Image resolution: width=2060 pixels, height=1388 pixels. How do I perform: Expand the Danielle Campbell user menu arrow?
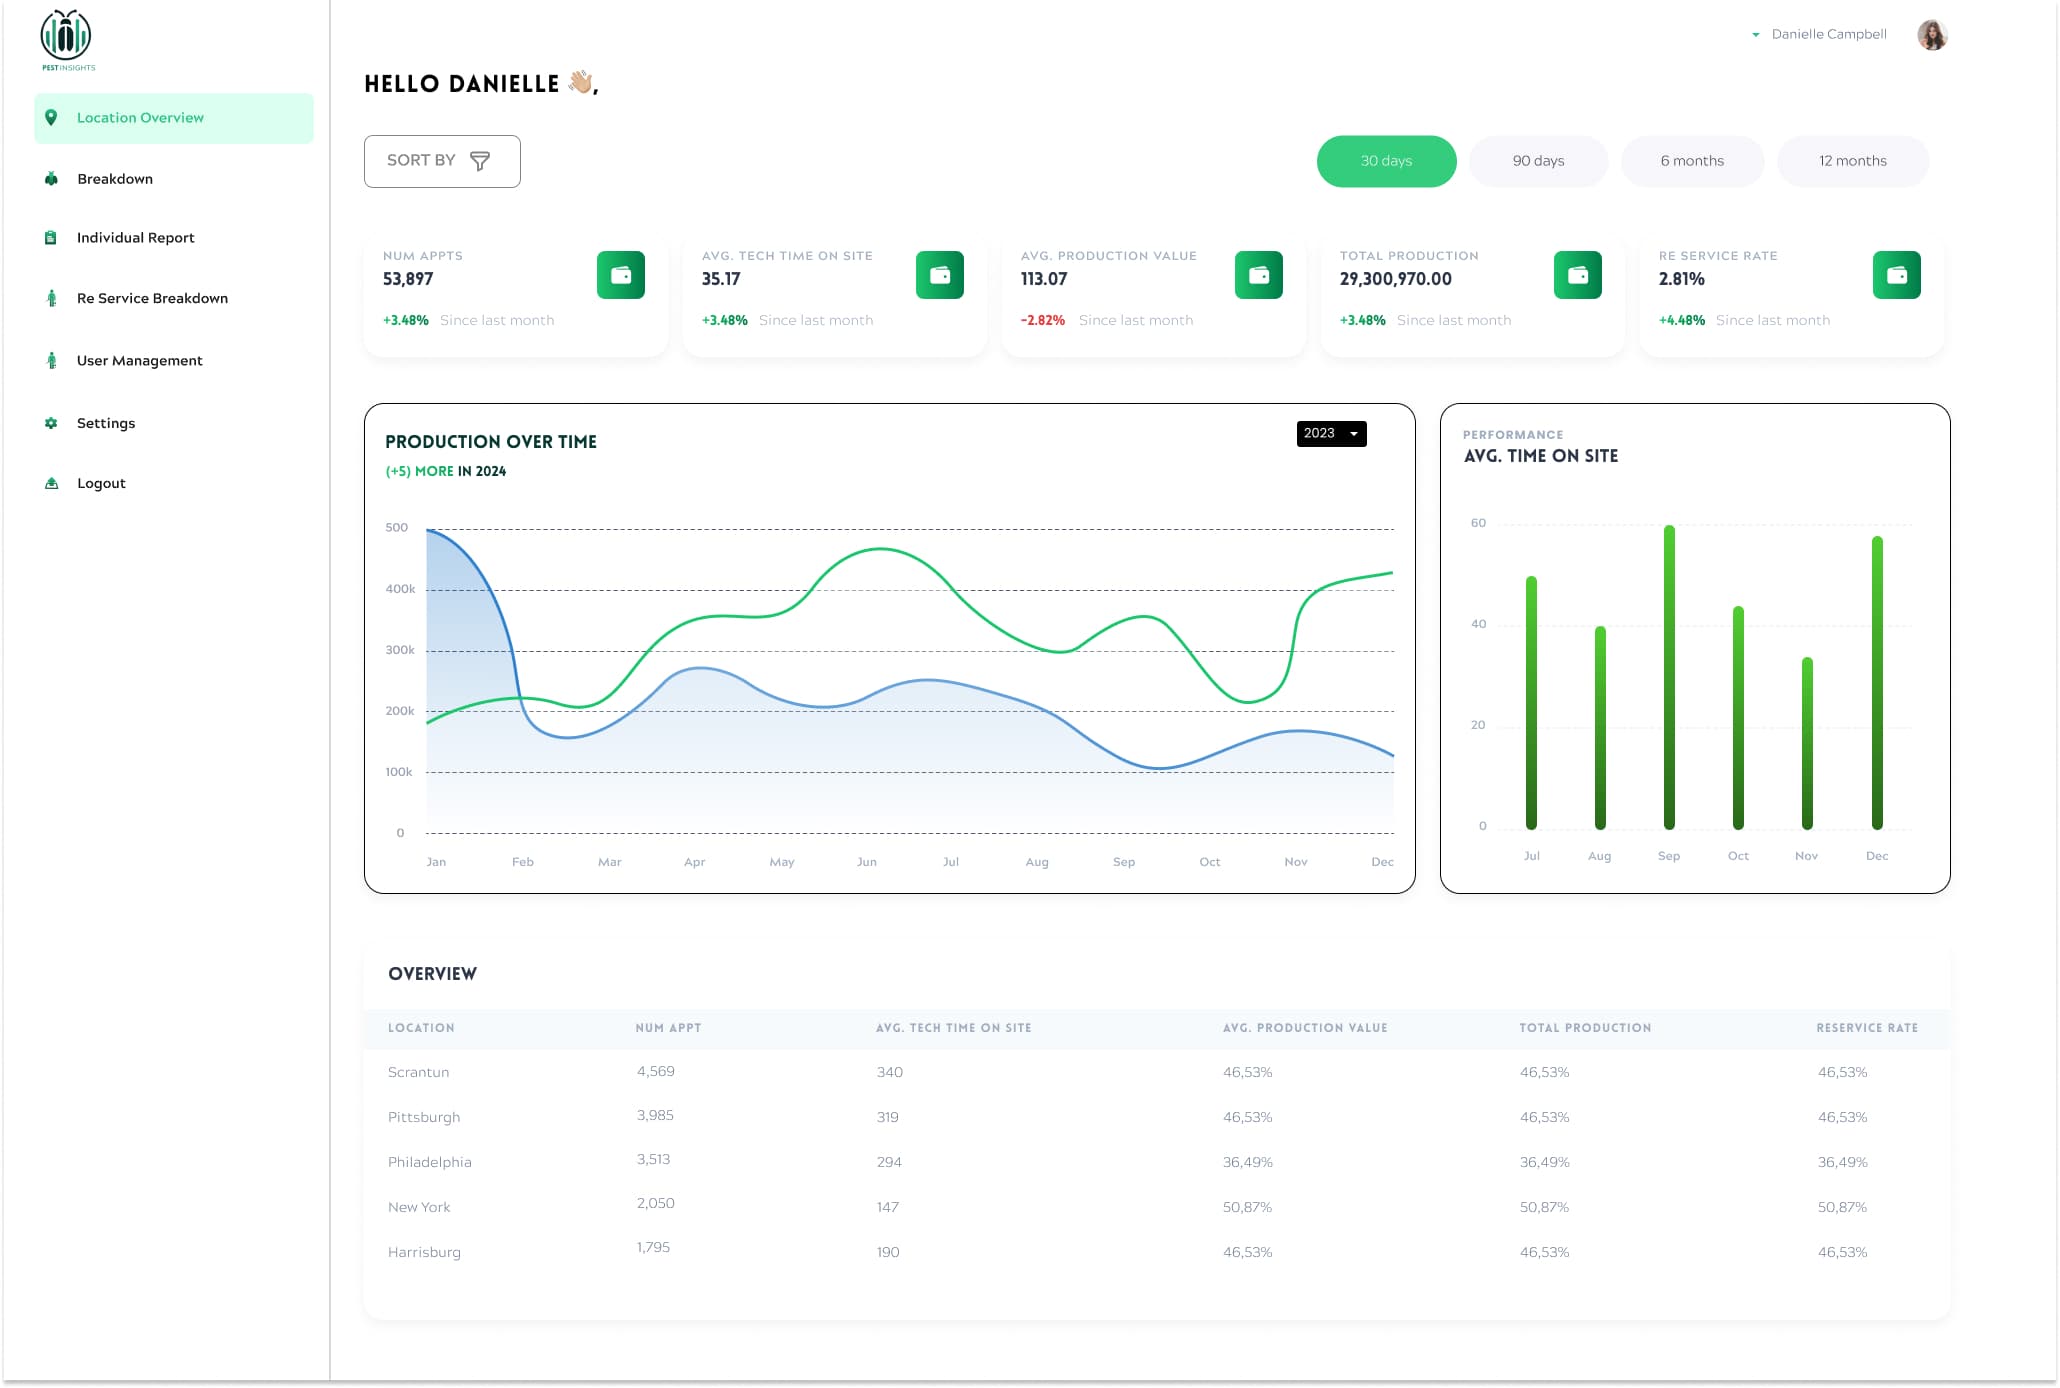coord(1755,35)
